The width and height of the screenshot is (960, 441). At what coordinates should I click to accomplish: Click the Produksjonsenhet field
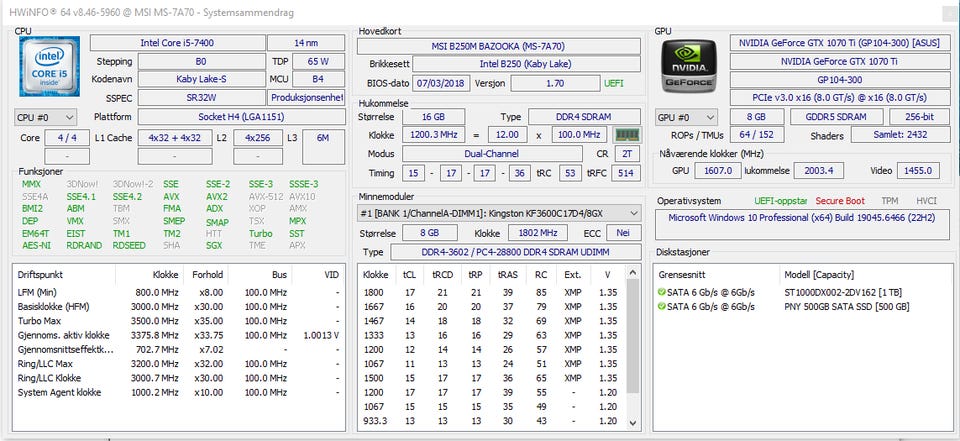[306, 97]
